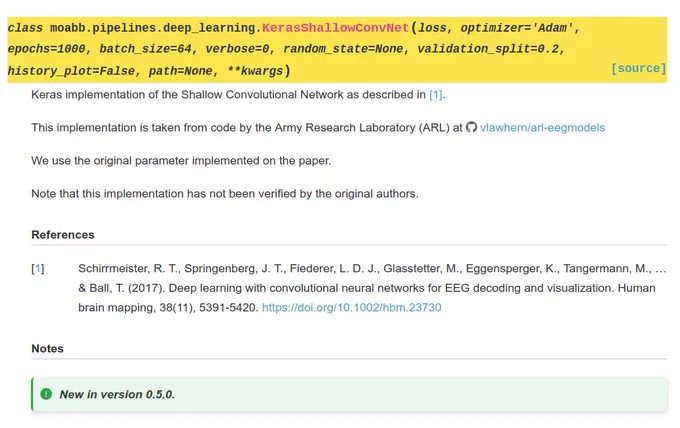Follow citation [1] in the description sentence
Image resolution: width=680 pixels, height=428 pixels.
click(436, 95)
